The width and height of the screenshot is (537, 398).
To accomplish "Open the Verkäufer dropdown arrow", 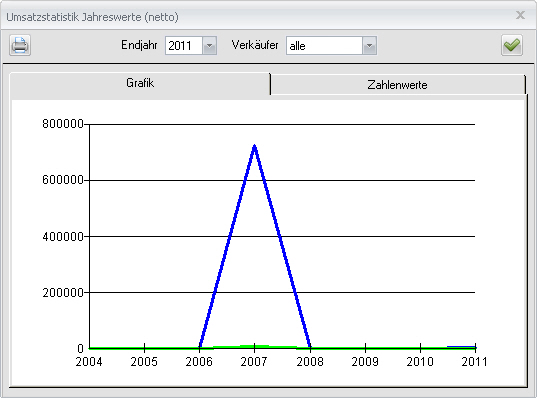I will click(369, 46).
